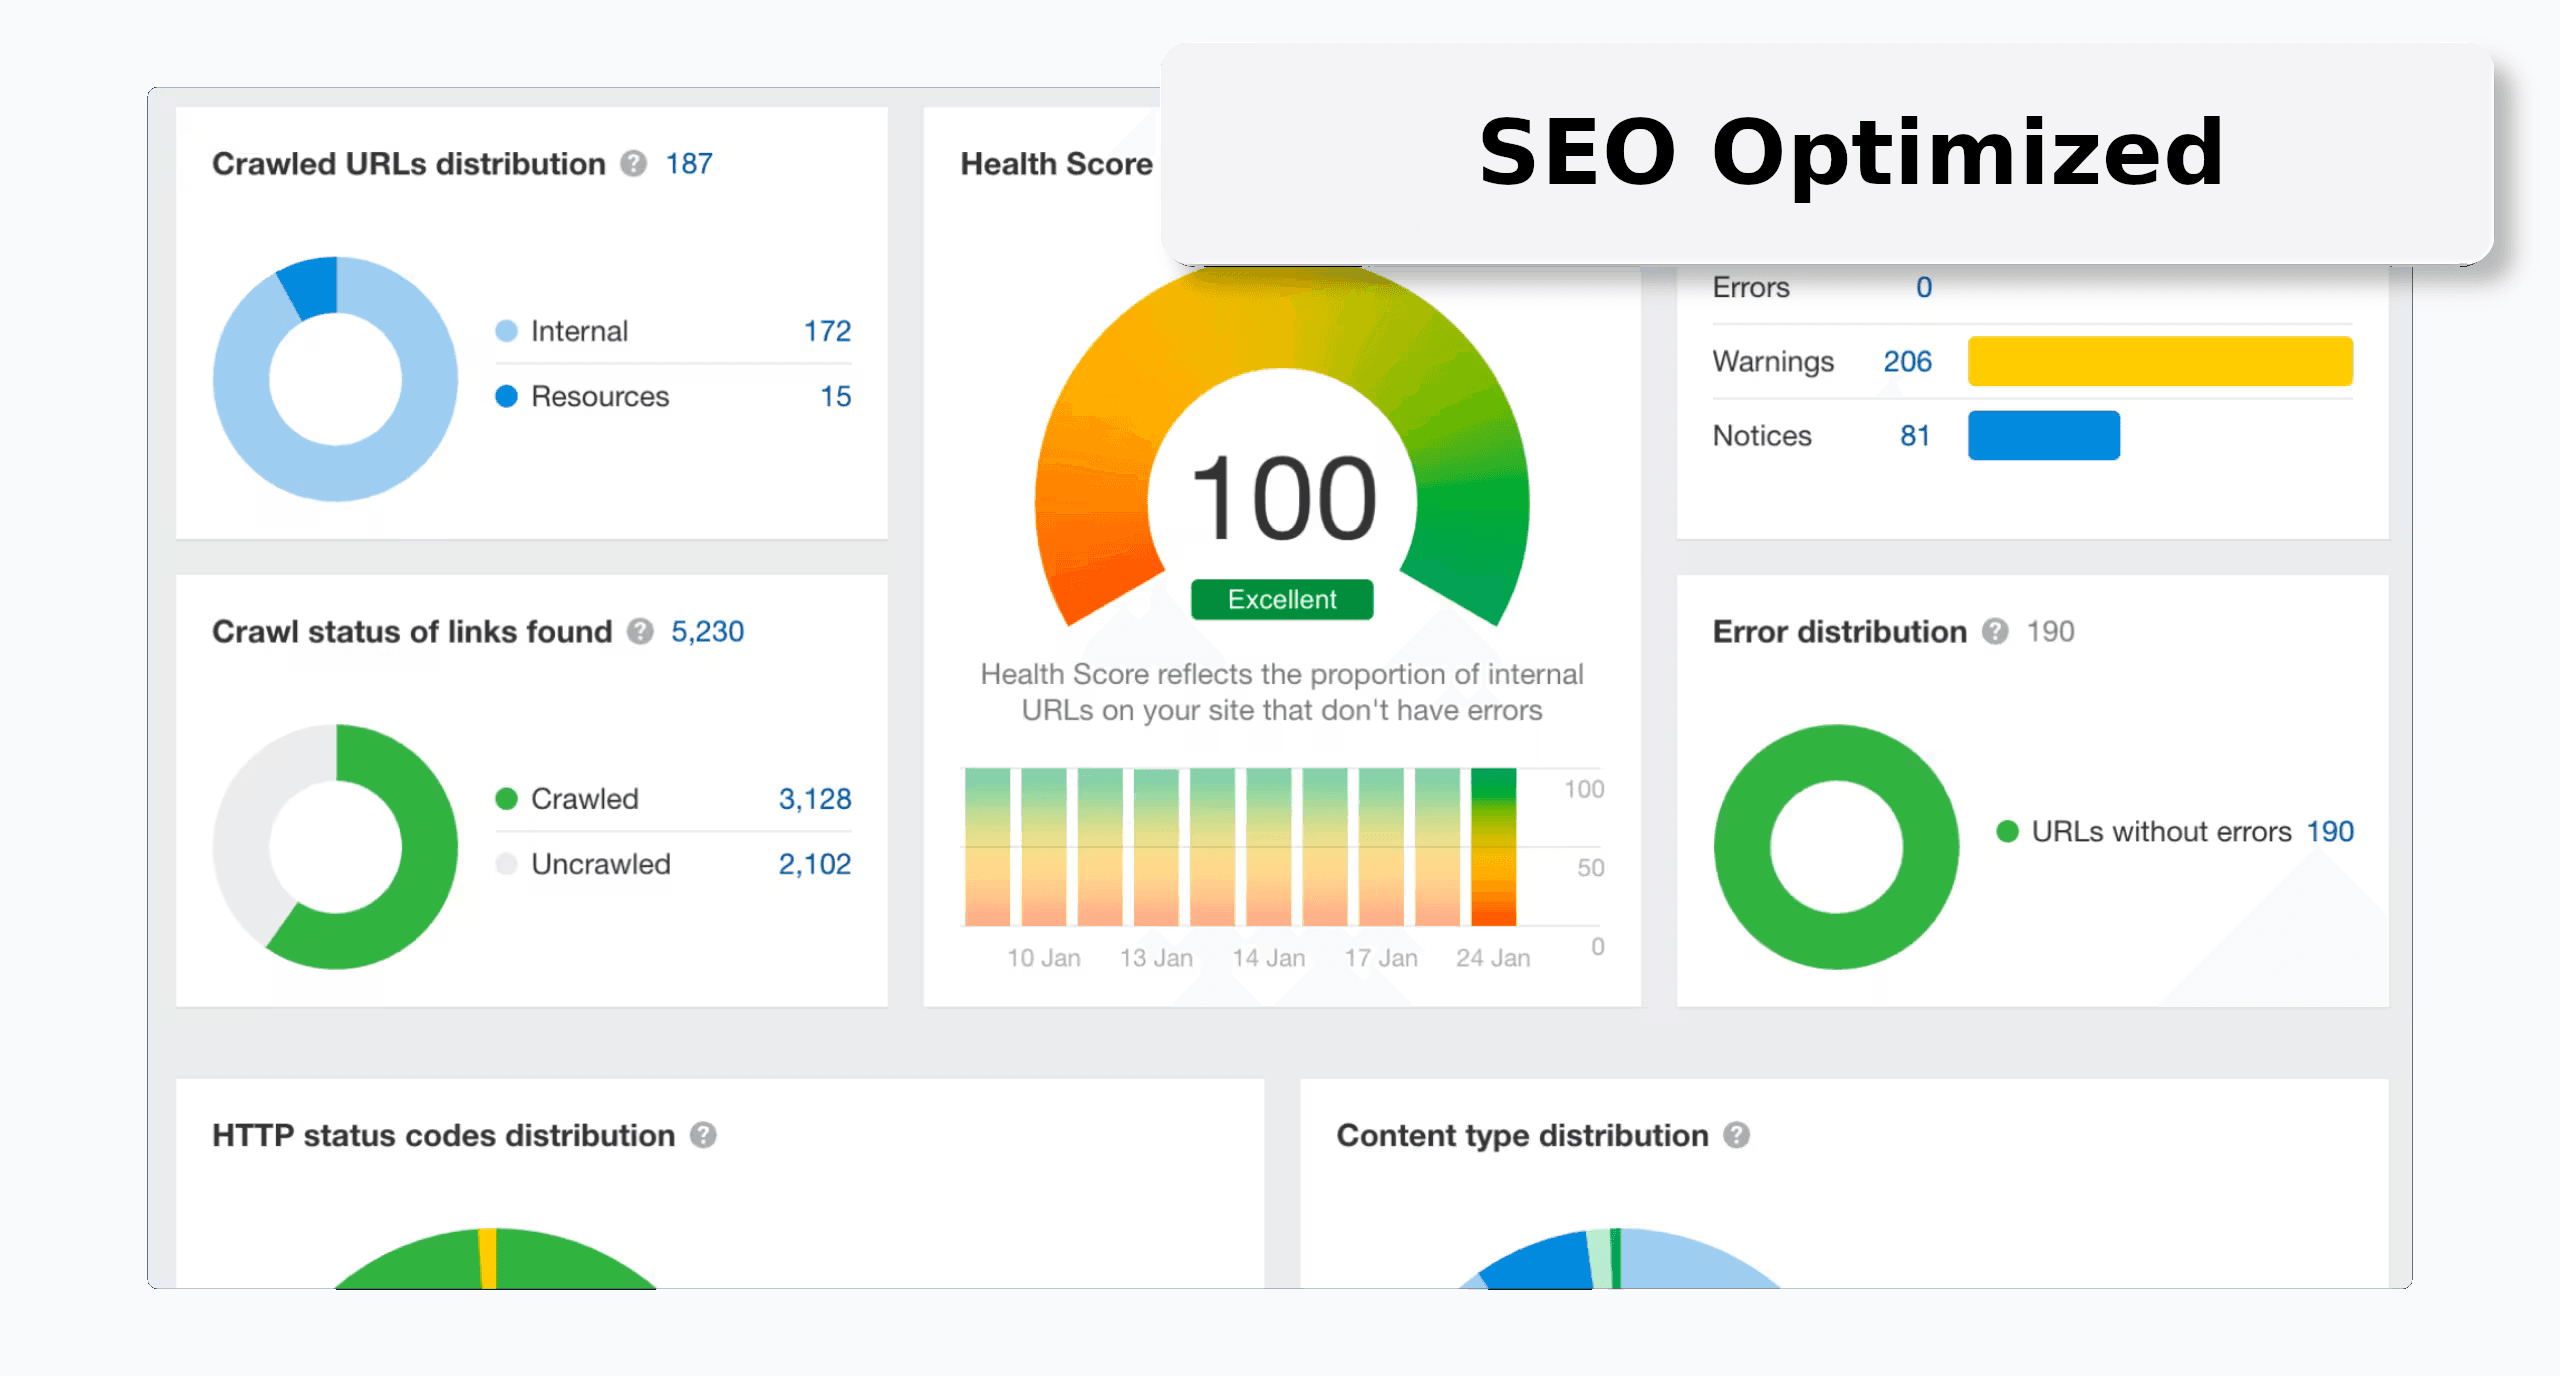Open the Crawled URLs distribution help icon
Viewport: 2560px width, 1376px height.
point(634,163)
